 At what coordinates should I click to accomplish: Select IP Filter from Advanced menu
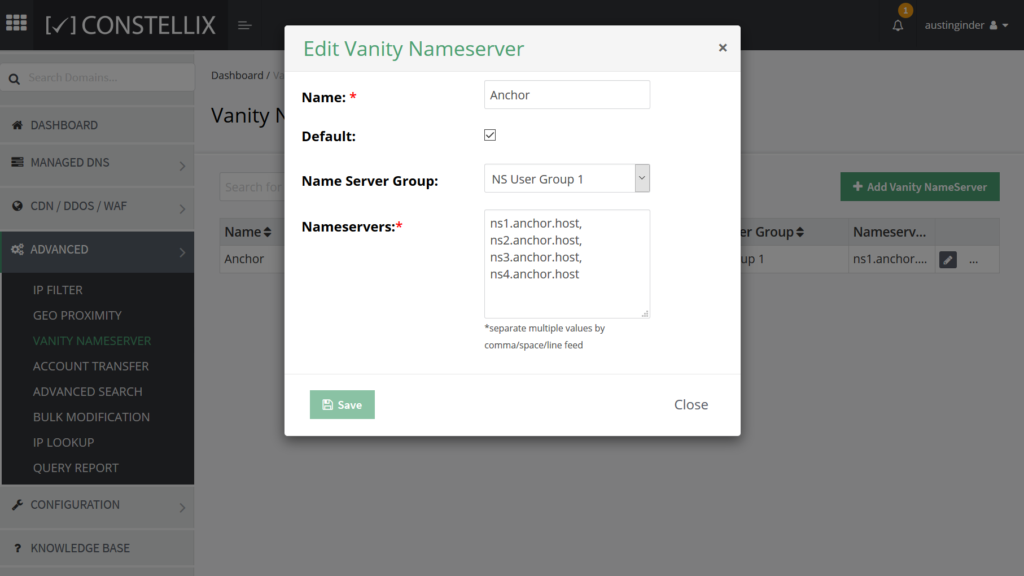(58, 290)
